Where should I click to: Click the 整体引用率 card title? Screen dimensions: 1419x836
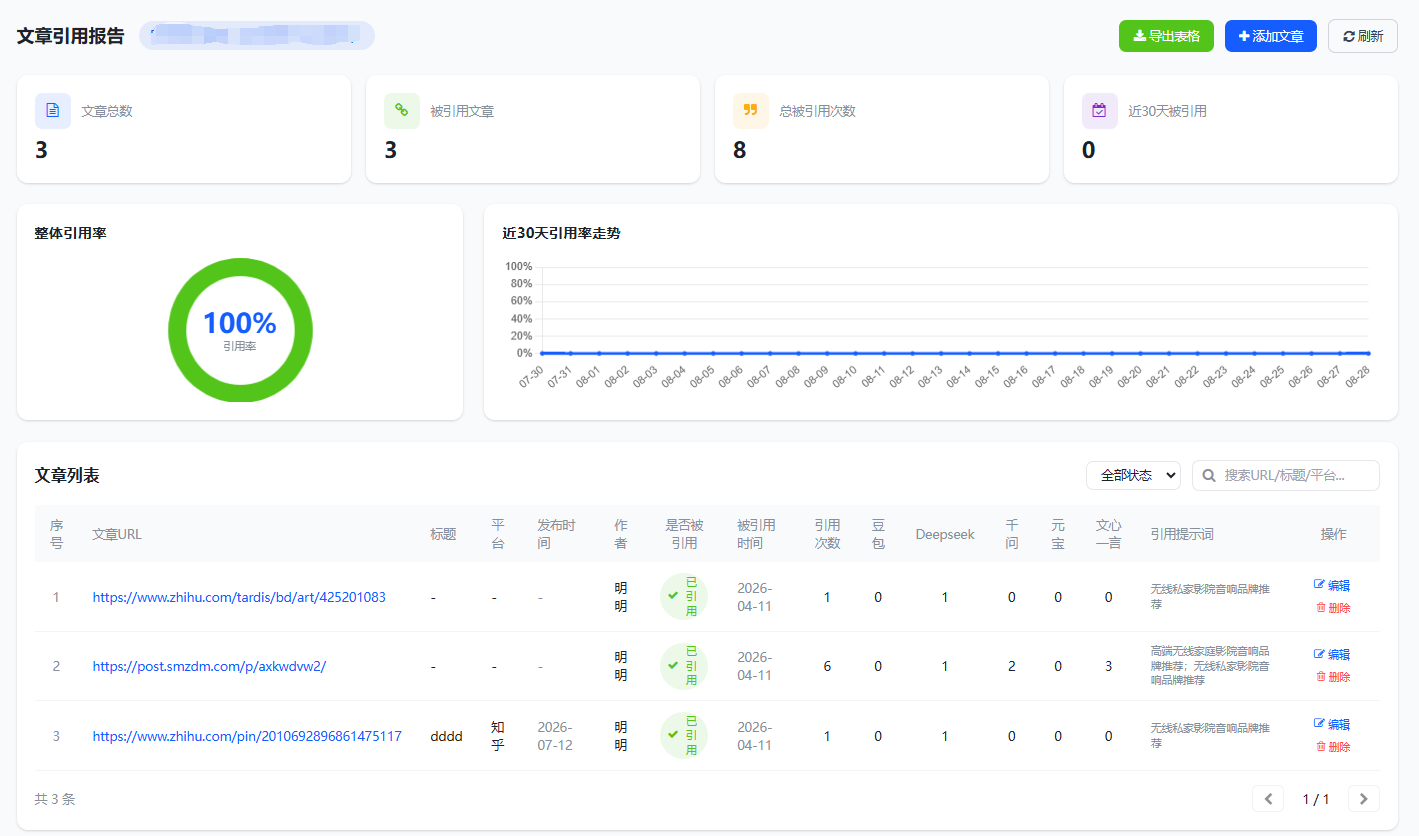71,233
